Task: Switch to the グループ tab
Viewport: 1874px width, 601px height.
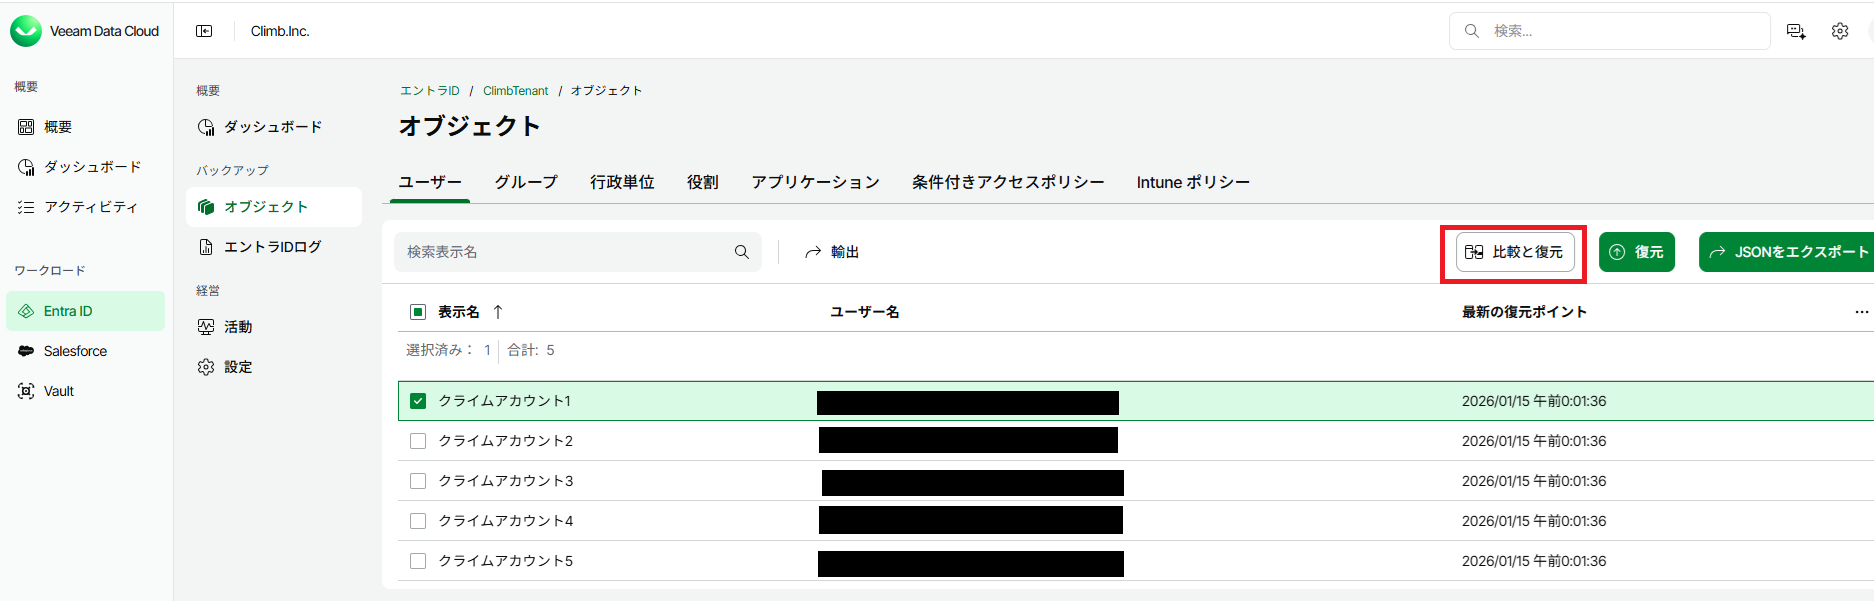Action: click(525, 182)
